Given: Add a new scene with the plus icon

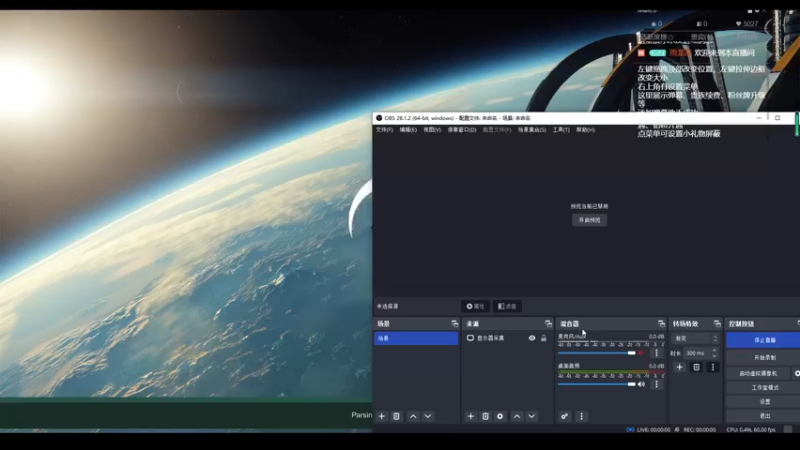Looking at the screenshot, I should pos(382,416).
